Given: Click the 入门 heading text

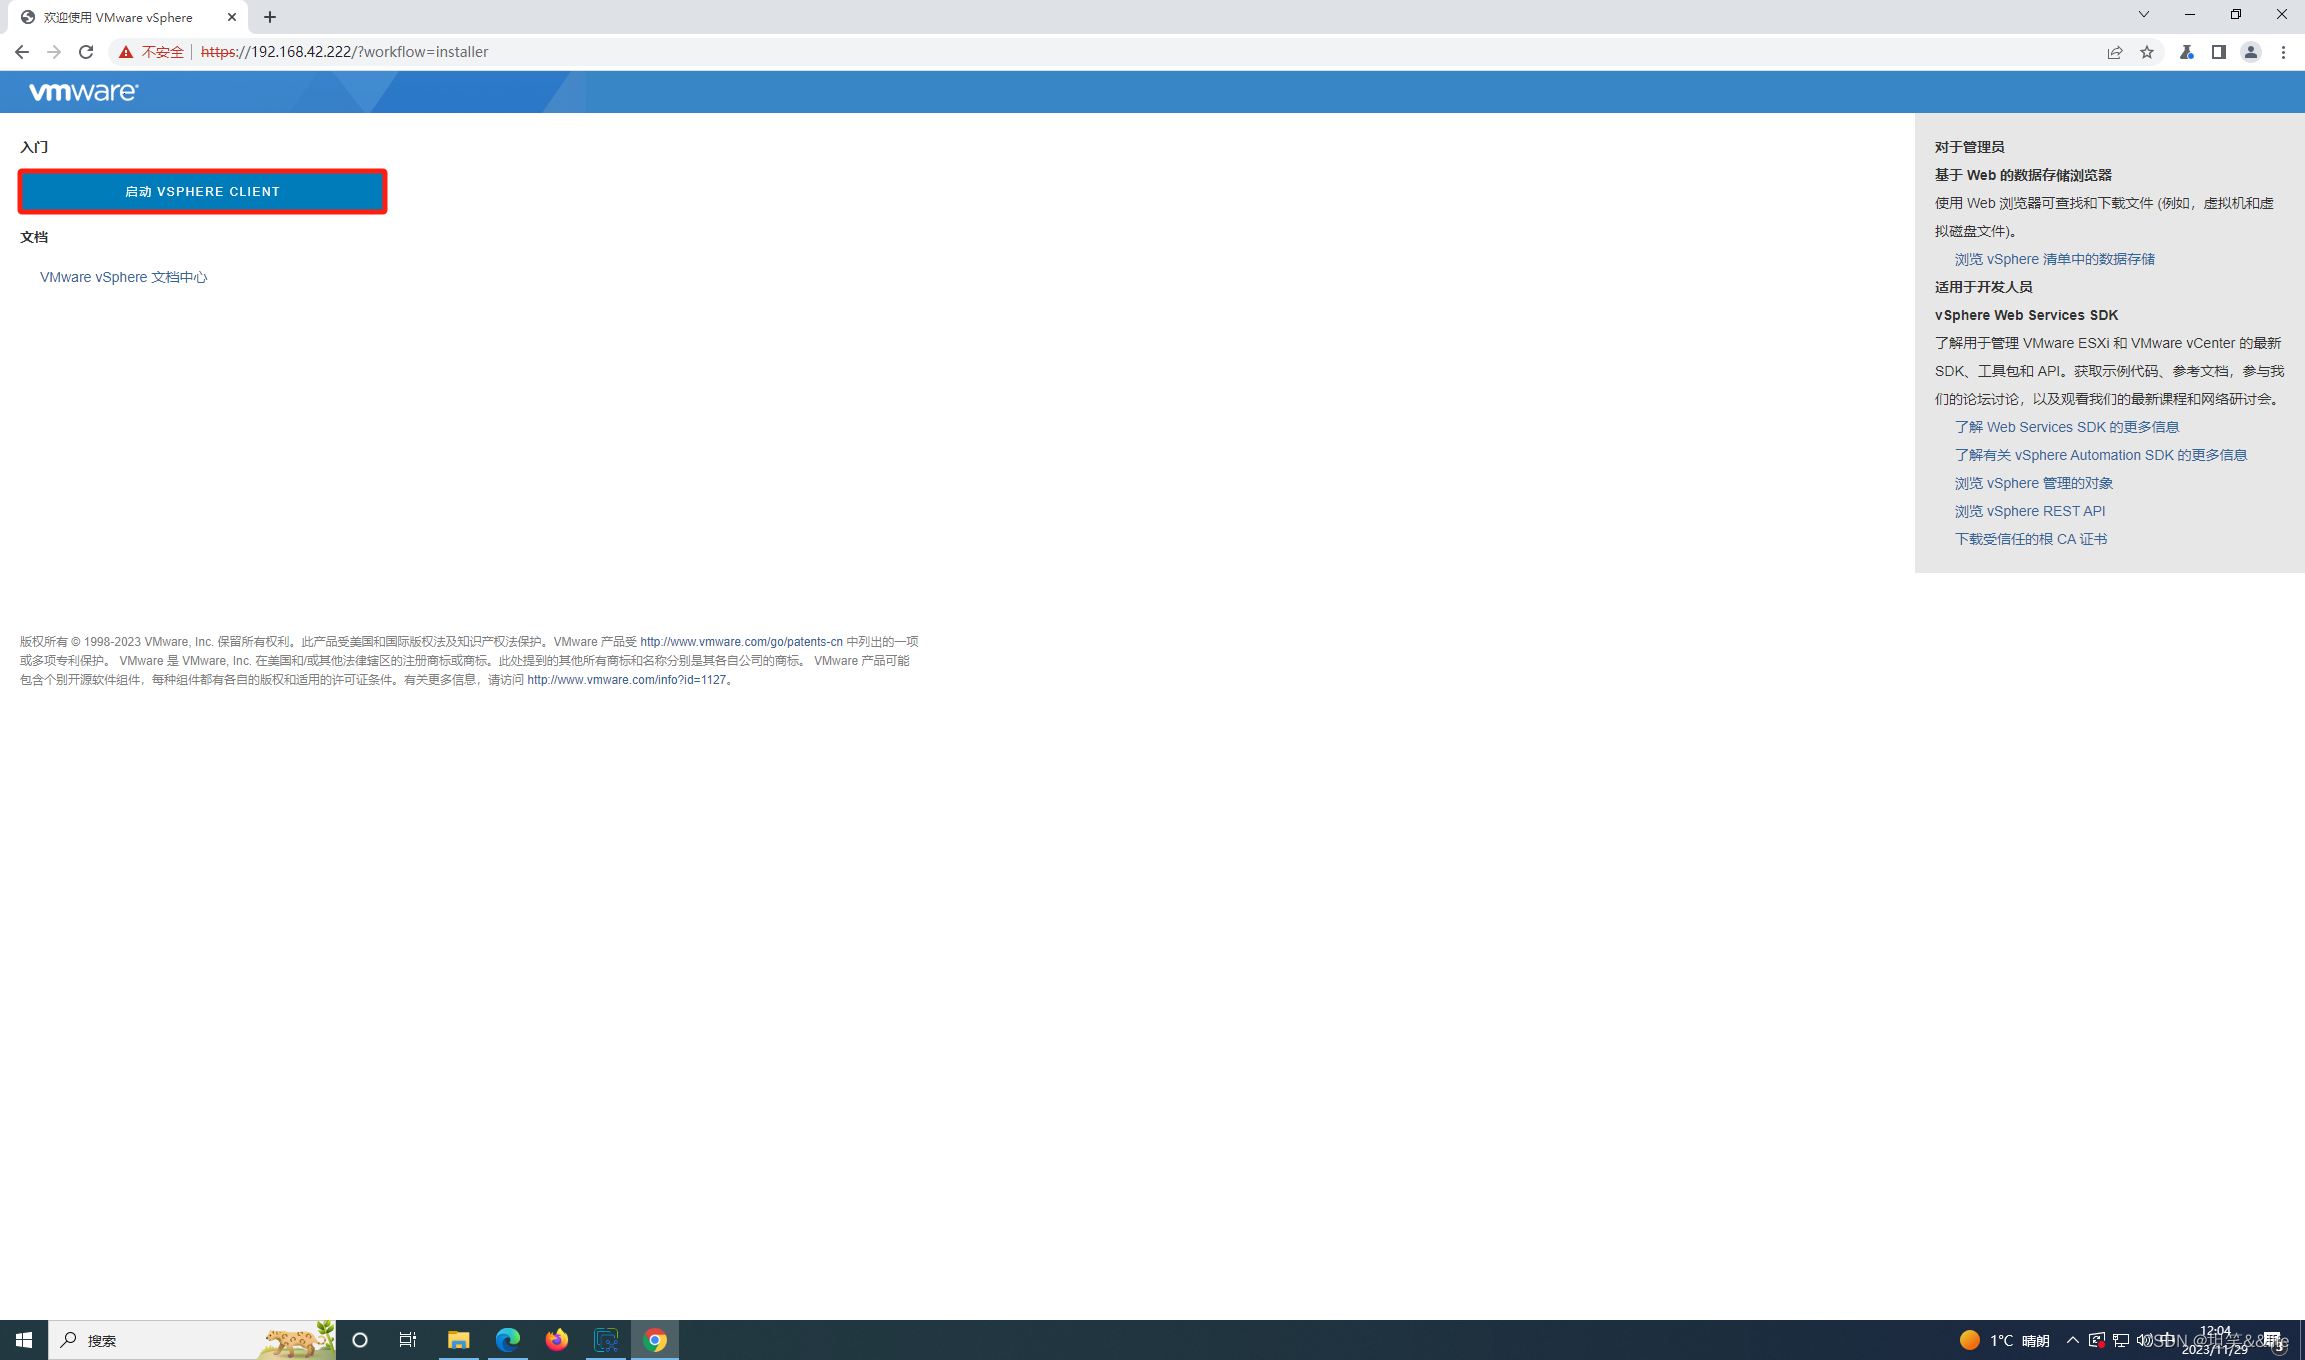Looking at the screenshot, I should click(x=34, y=147).
